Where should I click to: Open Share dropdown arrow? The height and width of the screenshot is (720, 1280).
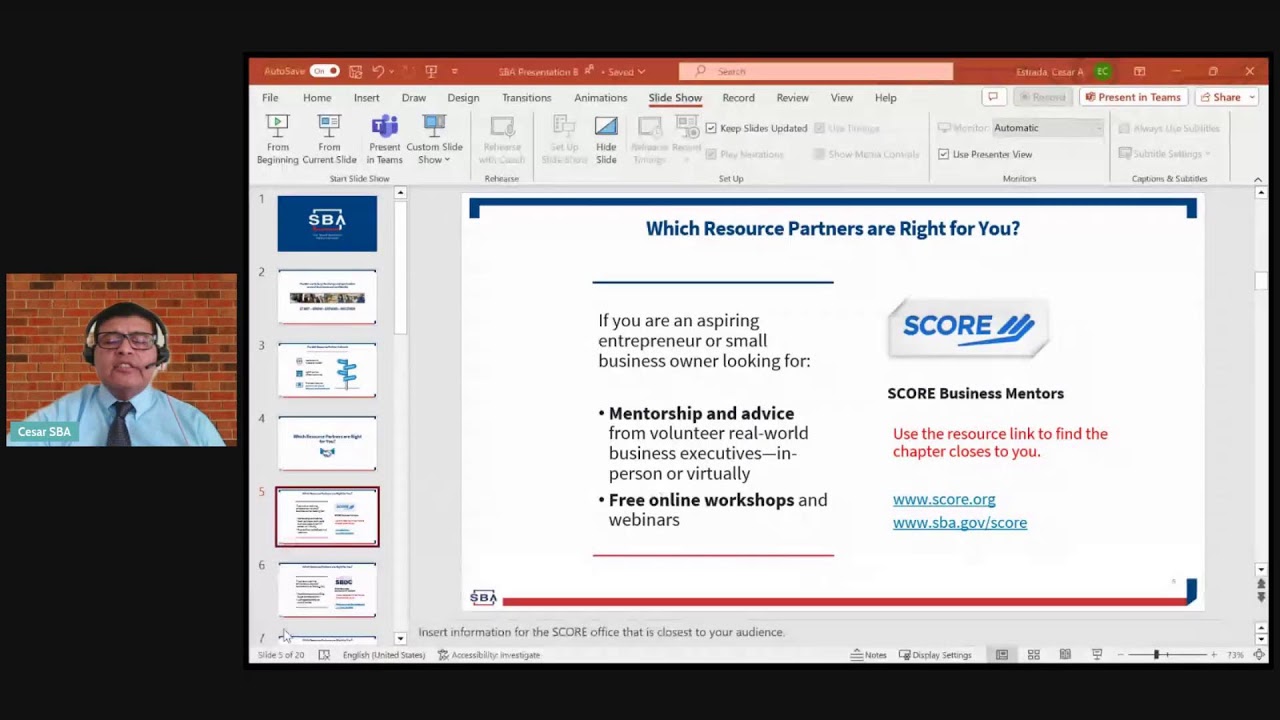(1252, 97)
